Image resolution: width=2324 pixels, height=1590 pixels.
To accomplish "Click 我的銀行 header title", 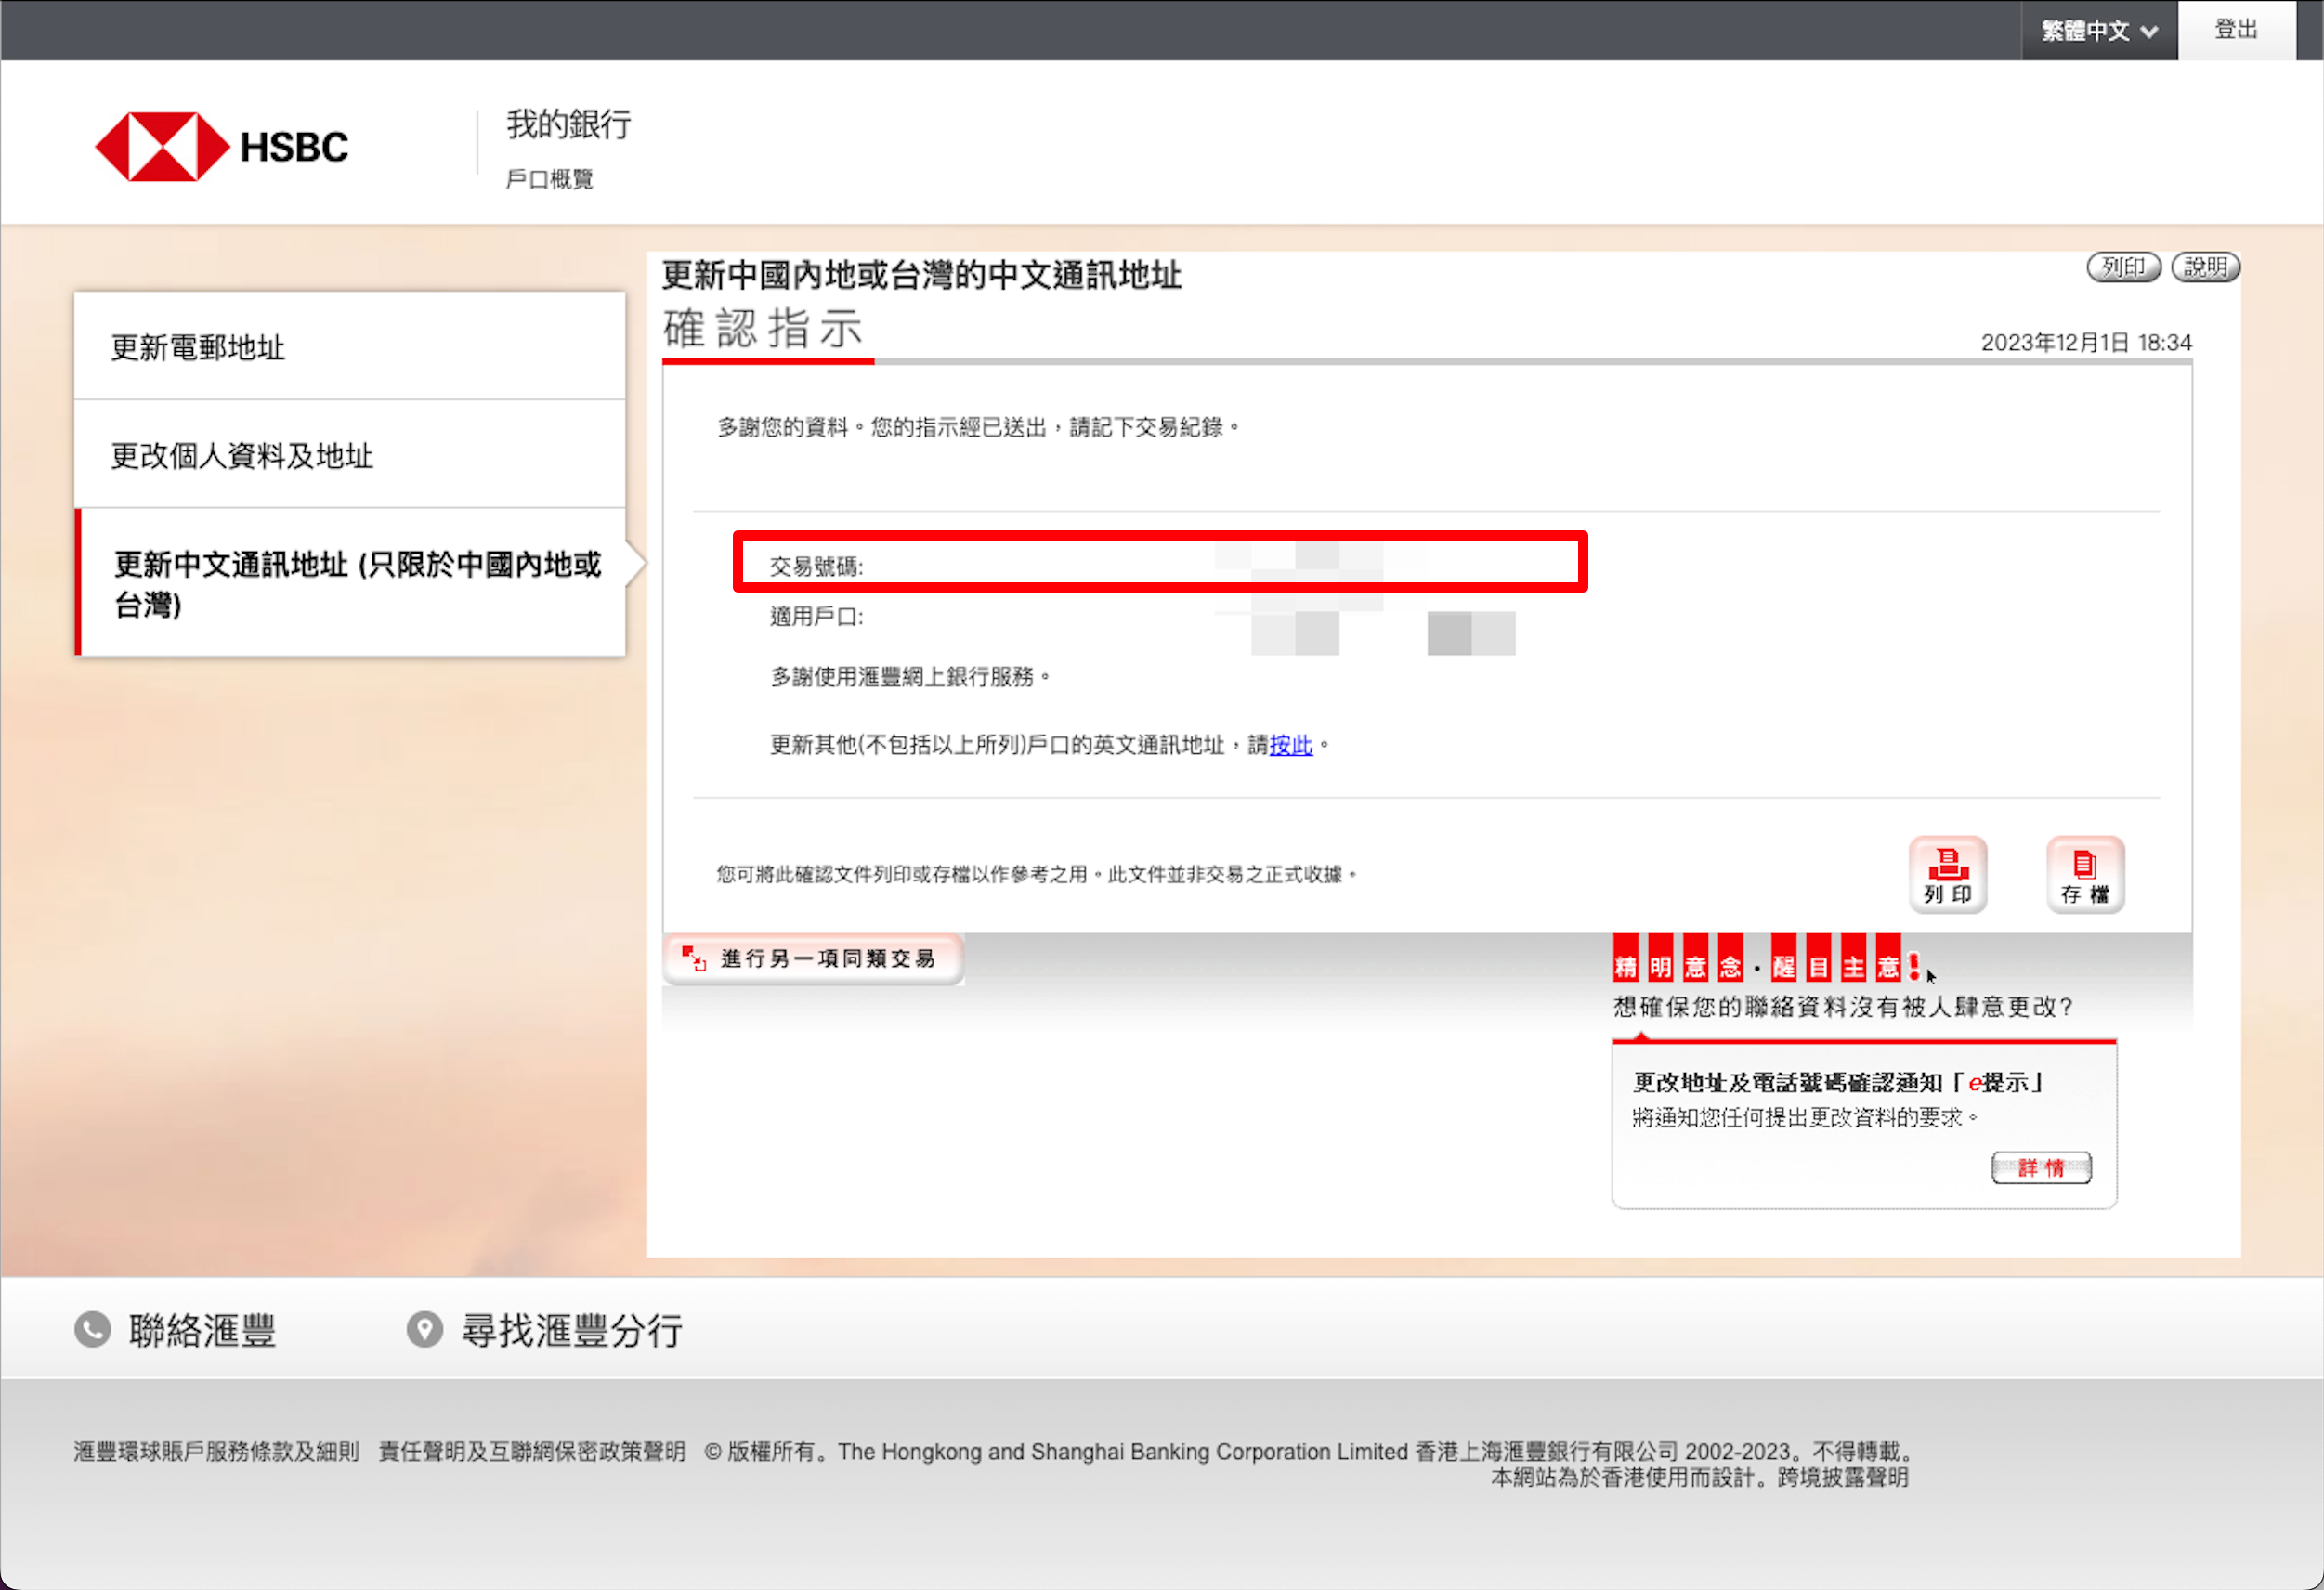I will pyautogui.click(x=568, y=124).
